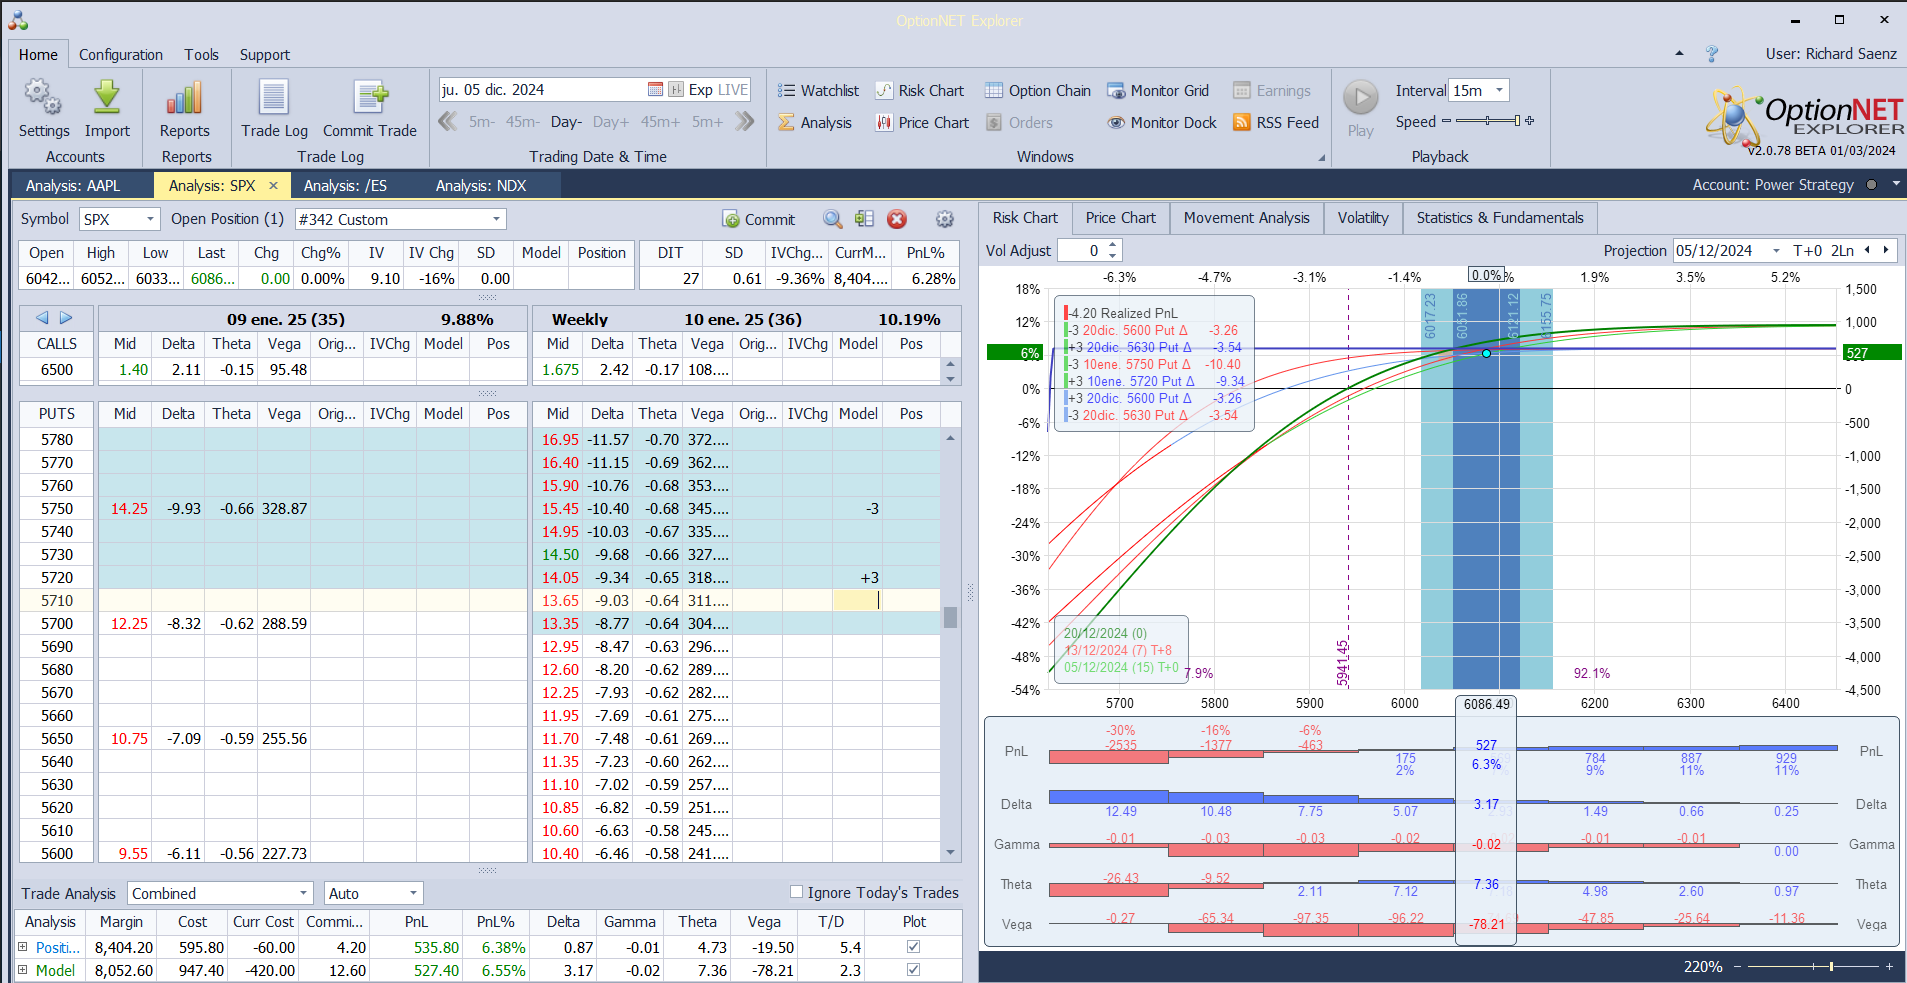1907x983 pixels.
Task: Expand the Position row in Trade Analysis
Action: pos(23,946)
